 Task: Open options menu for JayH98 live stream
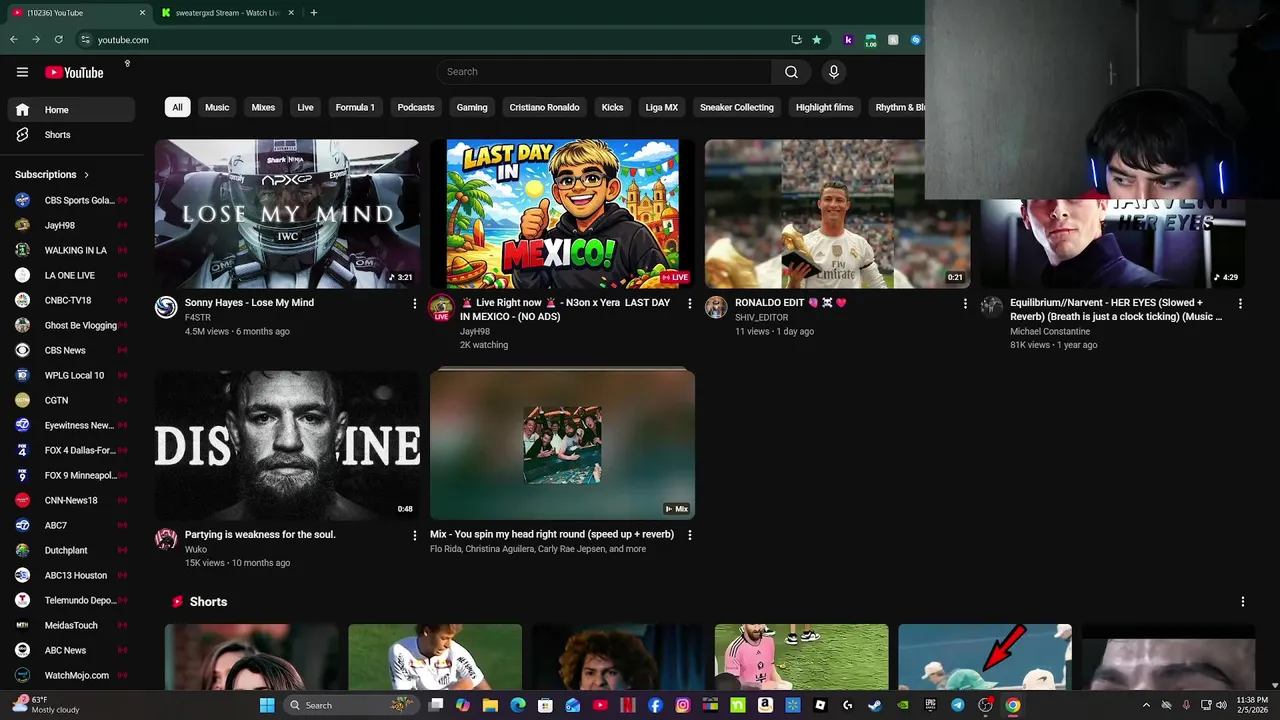690,303
